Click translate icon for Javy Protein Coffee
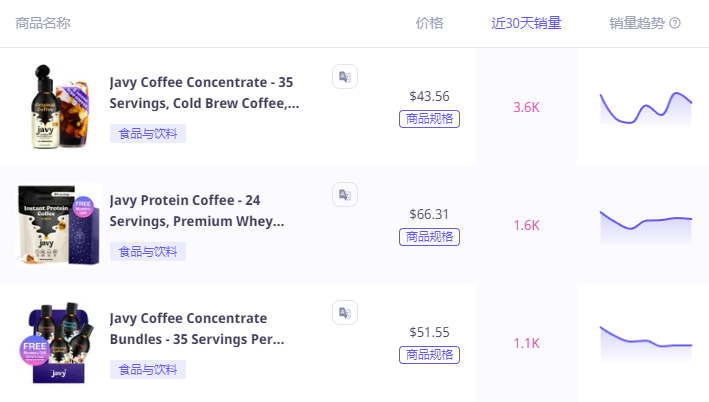The image size is (709, 402). (344, 194)
